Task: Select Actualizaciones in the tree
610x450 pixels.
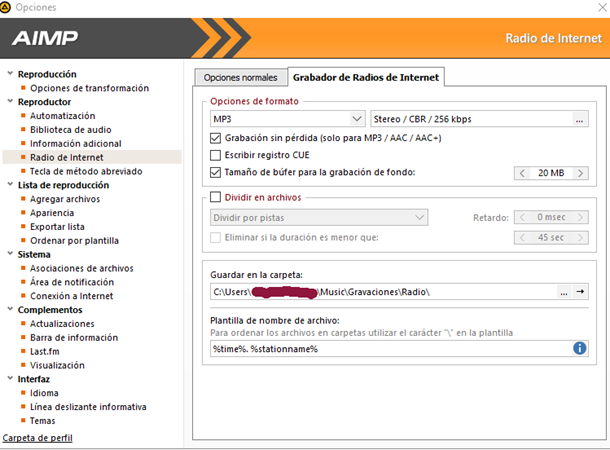Action: 62,324
